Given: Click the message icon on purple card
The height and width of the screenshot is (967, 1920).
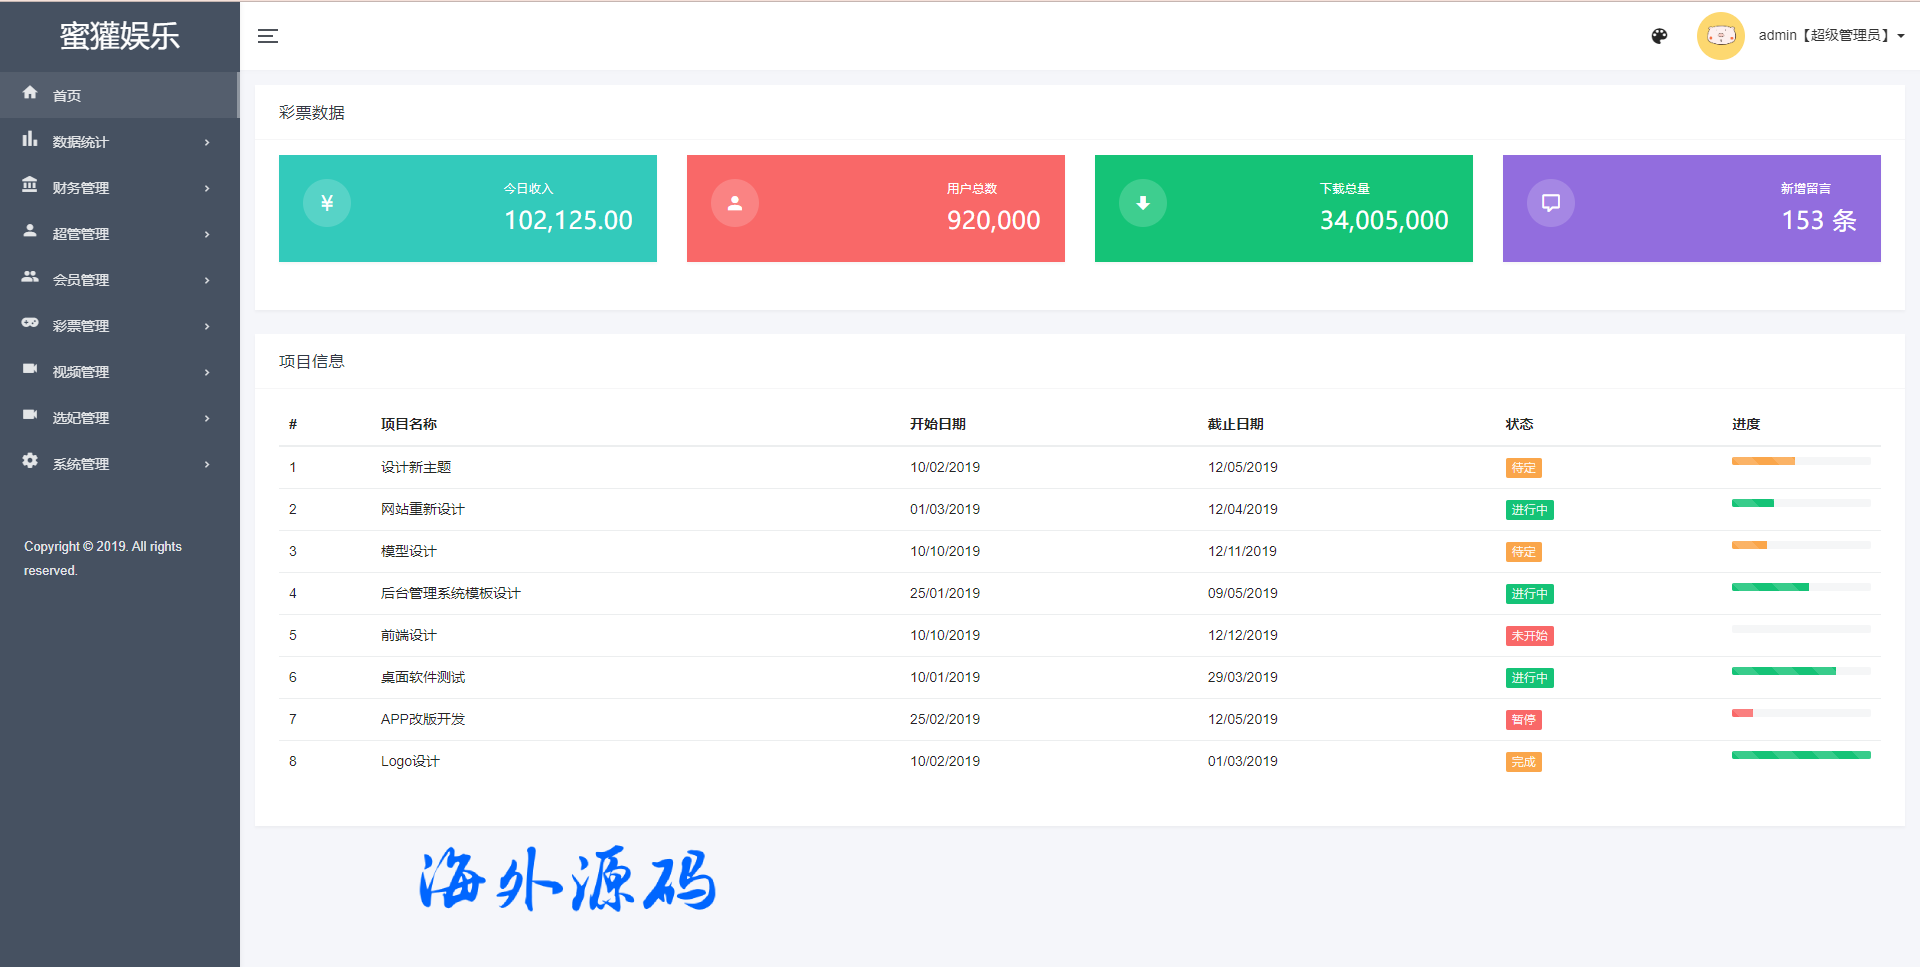Looking at the screenshot, I should click(x=1551, y=203).
